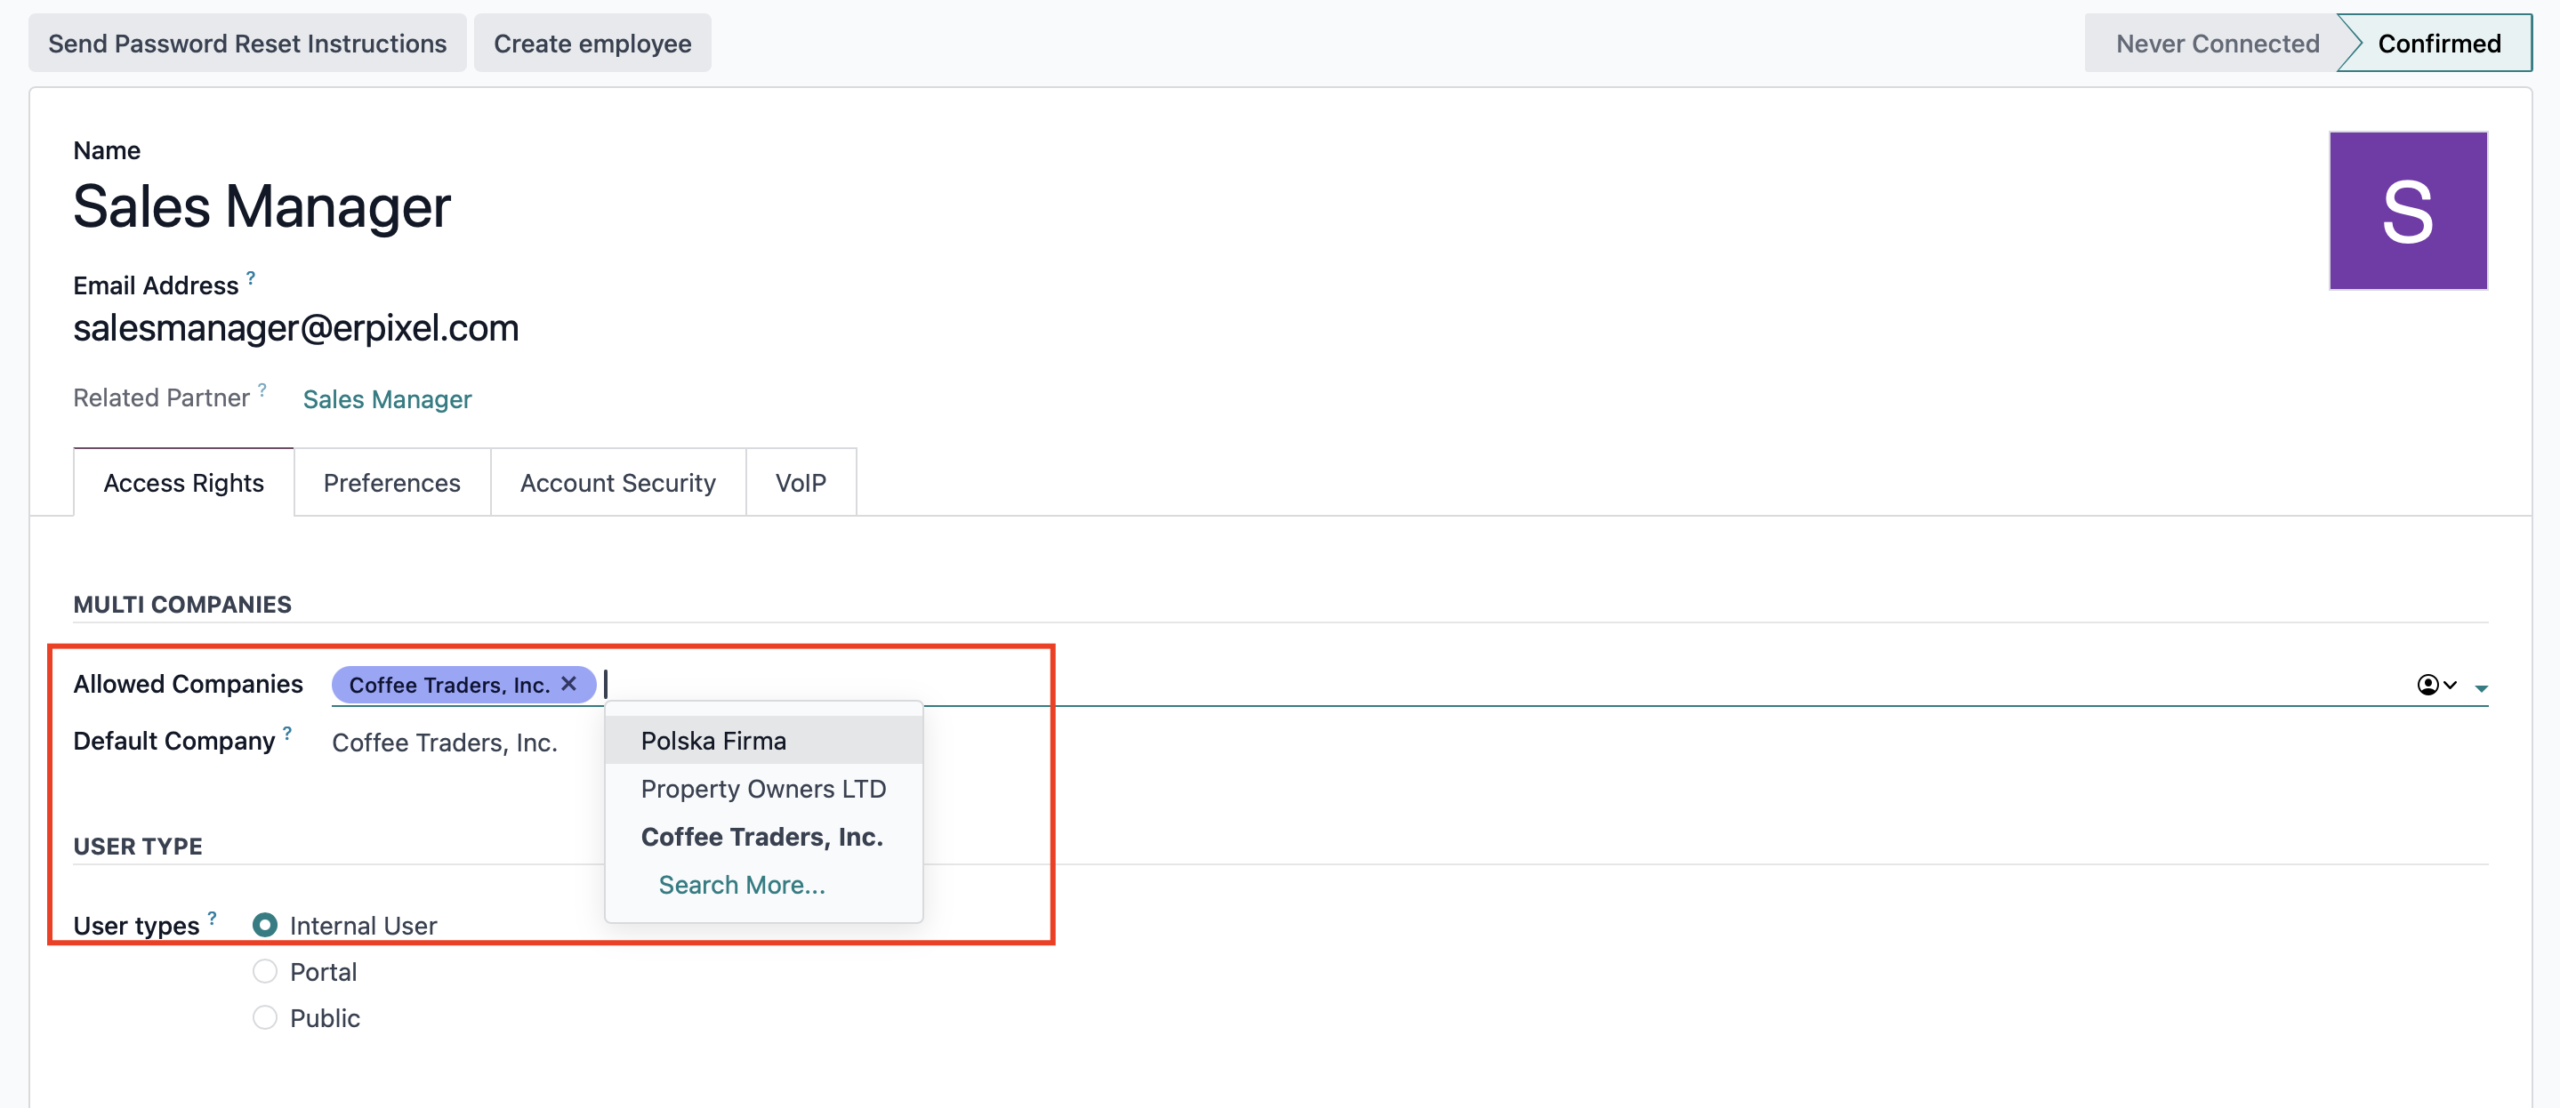Select the Internal User radio button
Screen dimensions: 2560x1108
pyautogui.click(x=265, y=925)
